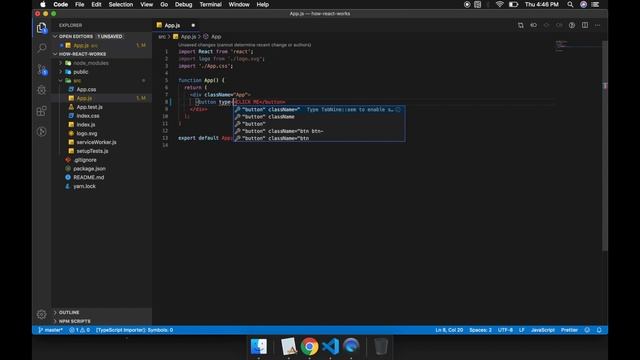Click UTF-8 encoding in status bar
Image resolution: width=640 pixels, height=360 pixels.
coord(505,330)
